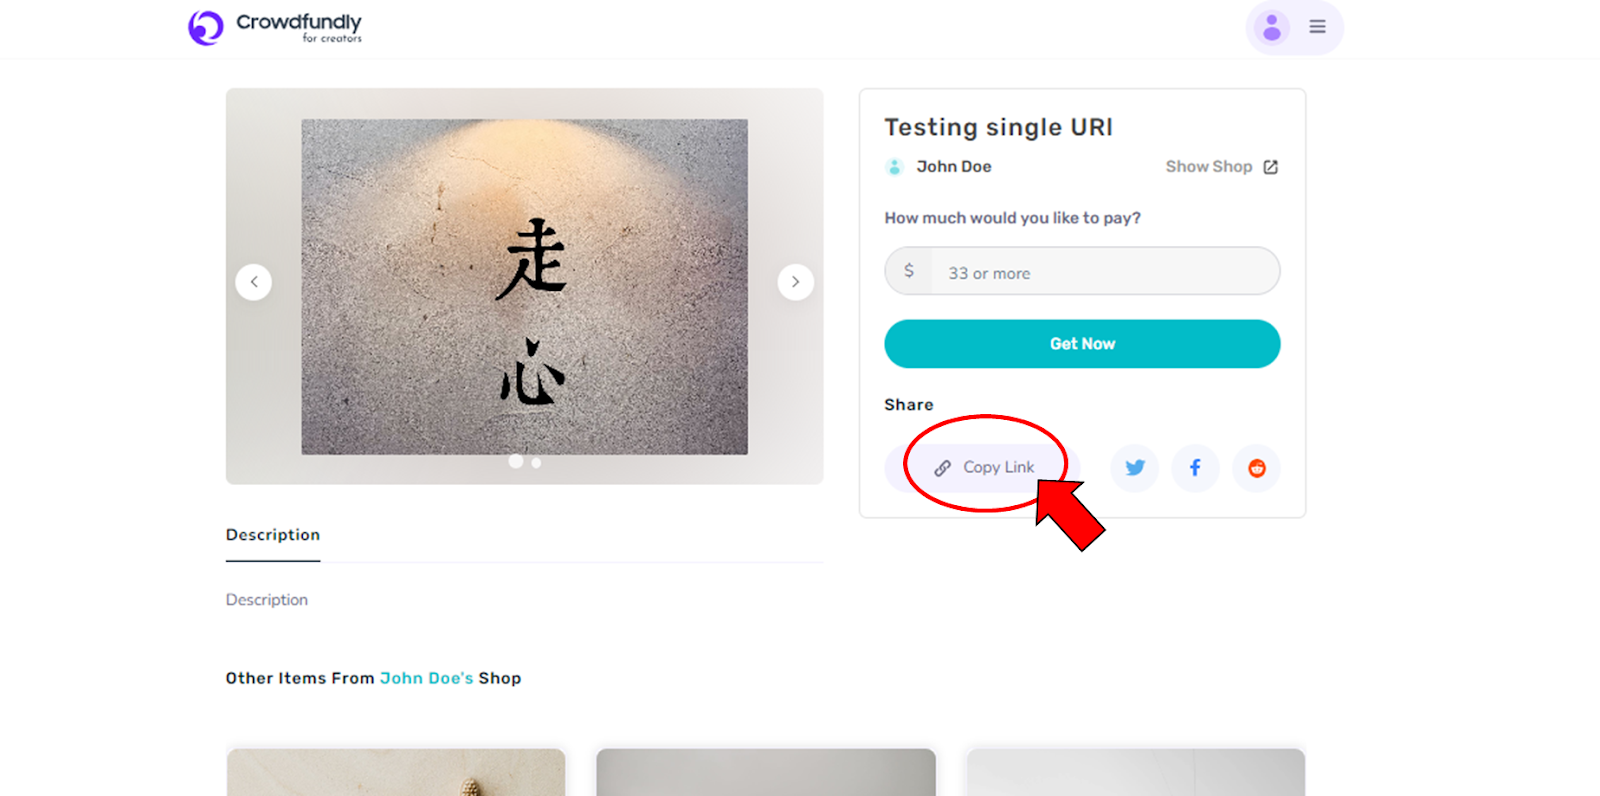Click John Doe's small seller avatar
1600x796 pixels.
click(895, 167)
